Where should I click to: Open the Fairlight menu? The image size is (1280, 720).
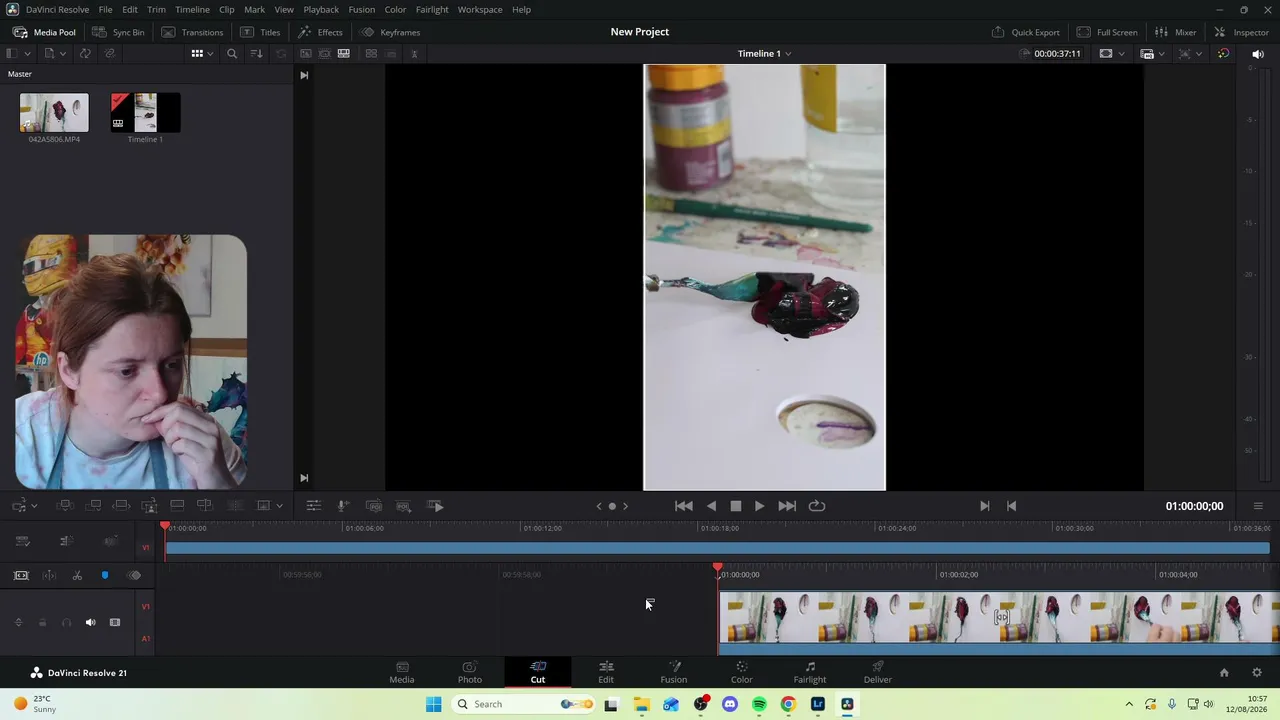click(x=432, y=9)
